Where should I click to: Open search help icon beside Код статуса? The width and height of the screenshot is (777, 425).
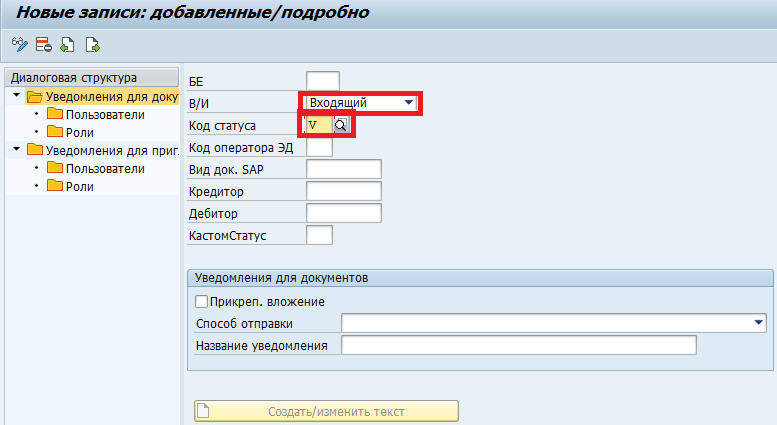pyautogui.click(x=341, y=125)
